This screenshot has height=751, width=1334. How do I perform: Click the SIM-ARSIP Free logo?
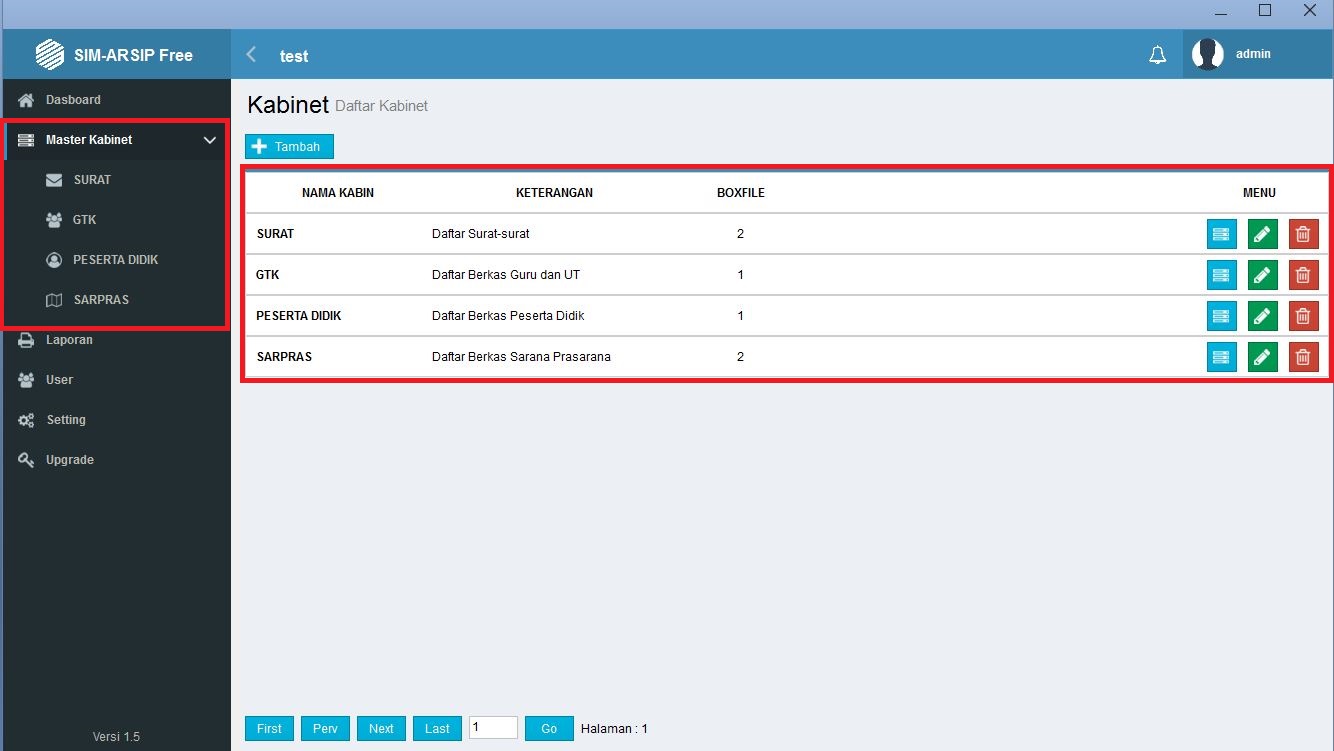coord(50,55)
